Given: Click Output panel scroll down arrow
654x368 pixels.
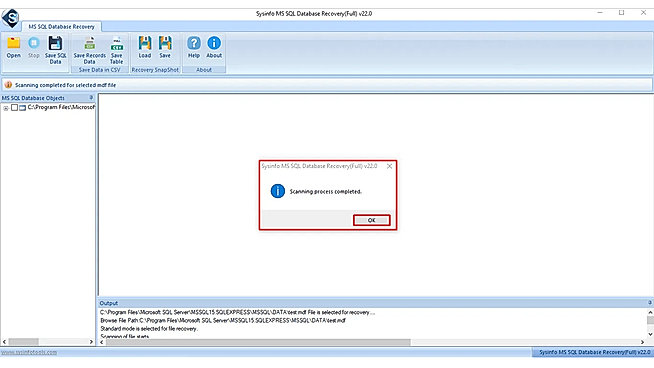Looking at the screenshot, I should click(x=650, y=334).
